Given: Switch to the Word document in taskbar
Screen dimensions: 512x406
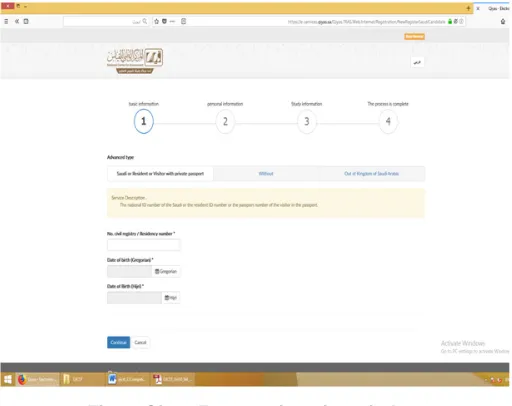Looking at the screenshot, I should [127, 379].
